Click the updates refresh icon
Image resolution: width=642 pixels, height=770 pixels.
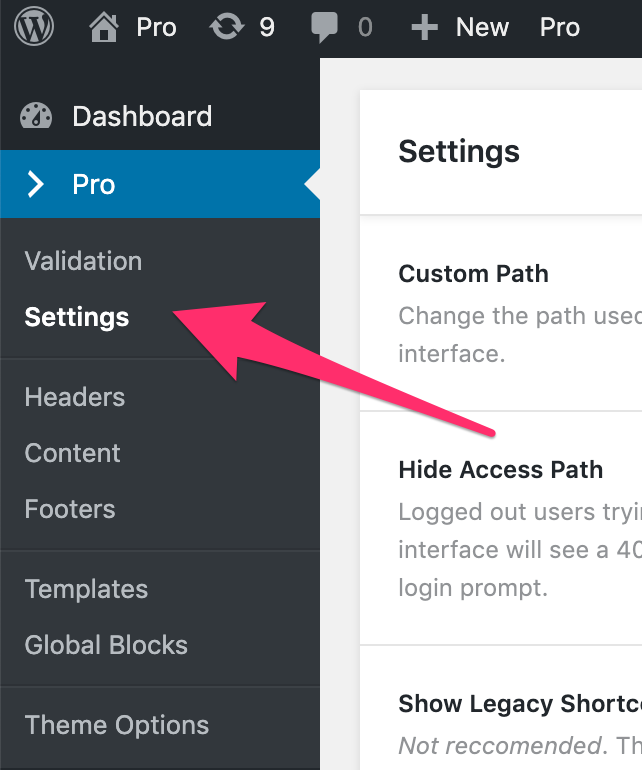(x=227, y=27)
